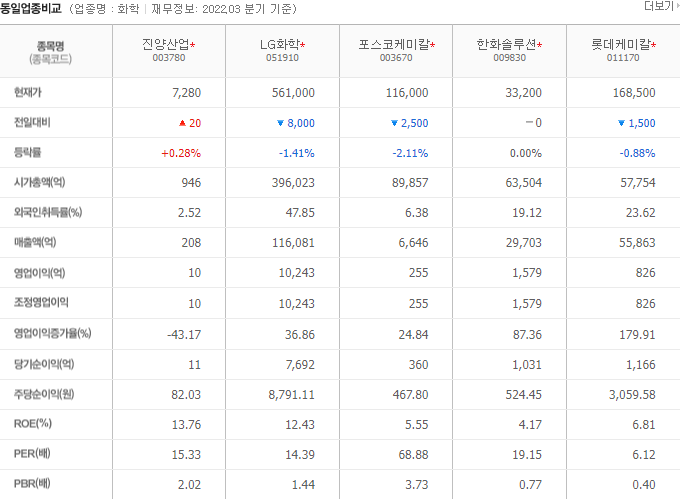Open the 더보기 link at top right
Image resolution: width=680 pixels, height=500 pixels.
tap(661, 6)
